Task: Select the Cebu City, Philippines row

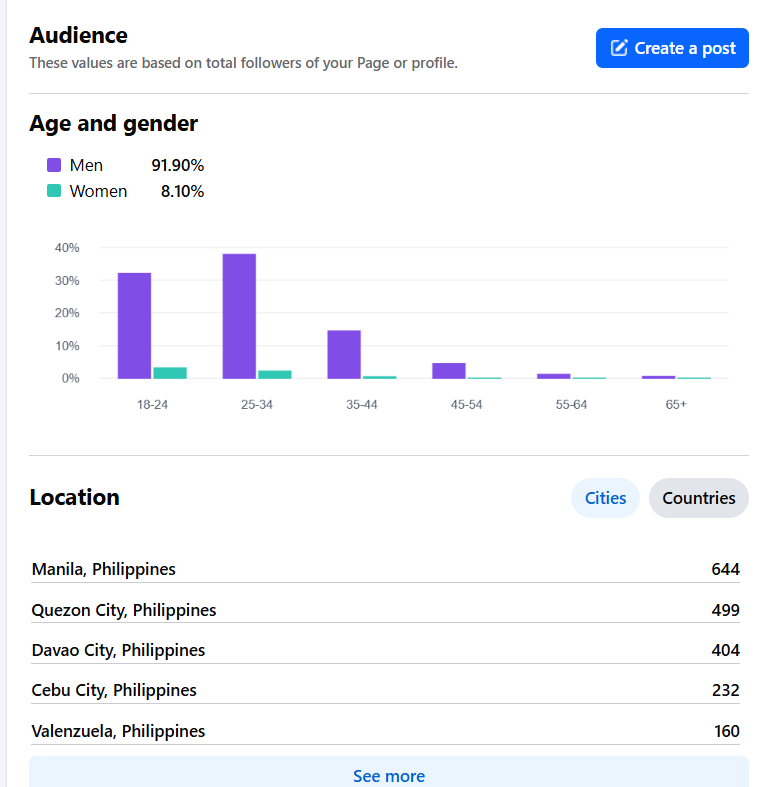Action: (385, 690)
